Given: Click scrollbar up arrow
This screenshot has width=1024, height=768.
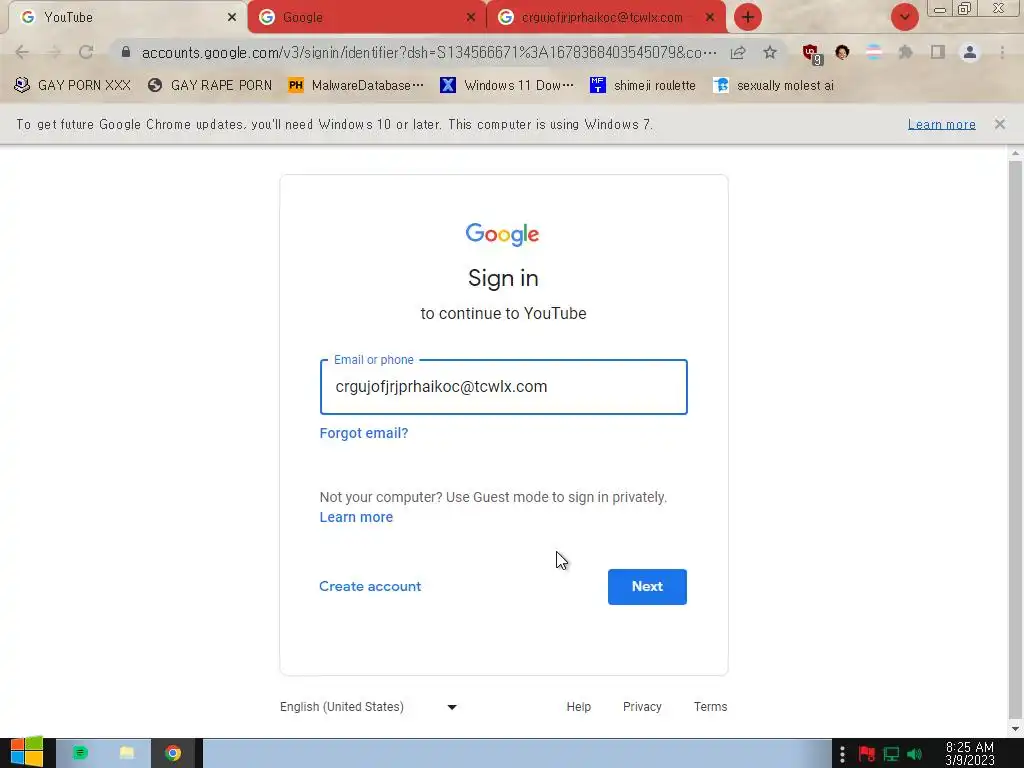Looking at the screenshot, I should (x=1015, y=153).
